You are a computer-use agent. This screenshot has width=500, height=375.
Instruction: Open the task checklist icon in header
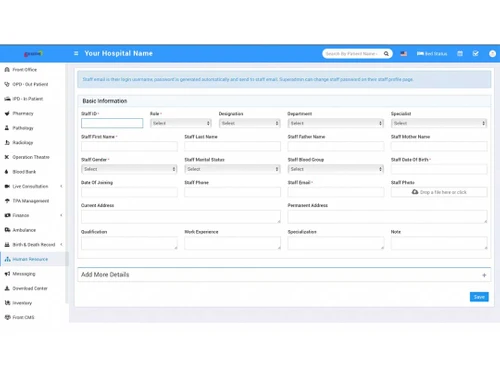pos(476,54)
